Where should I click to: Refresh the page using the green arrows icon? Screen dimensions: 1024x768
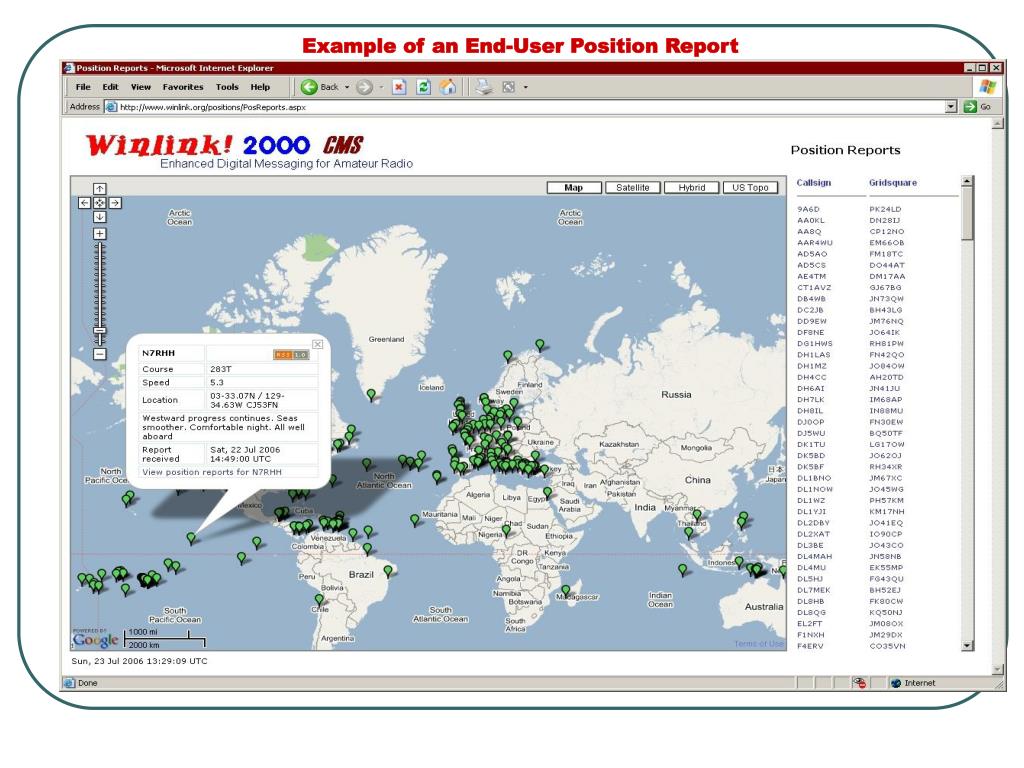pyautogui.click(x=423, y=87)
